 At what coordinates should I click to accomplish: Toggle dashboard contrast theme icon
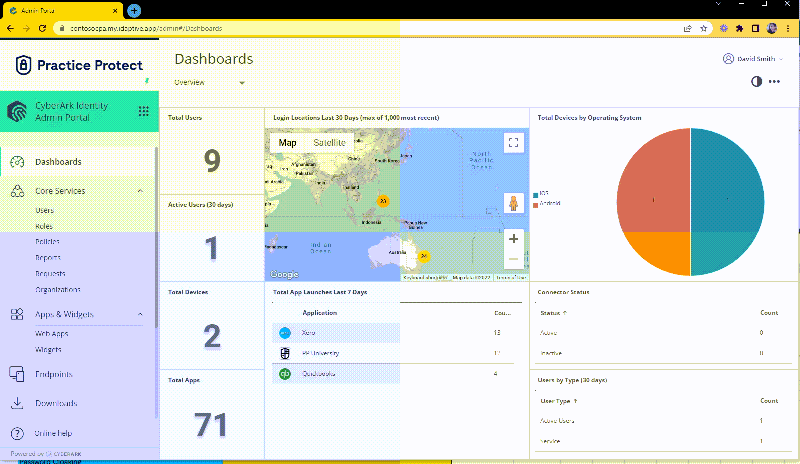click(x=757, y=82)
